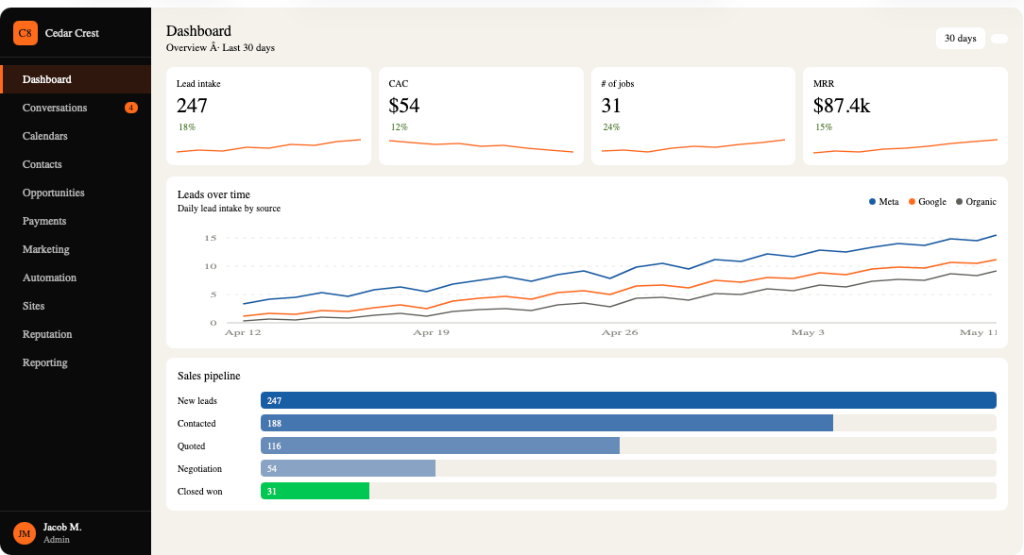Go to Conversations in the sidebar

pyautogui.click(x=76, y=108)
